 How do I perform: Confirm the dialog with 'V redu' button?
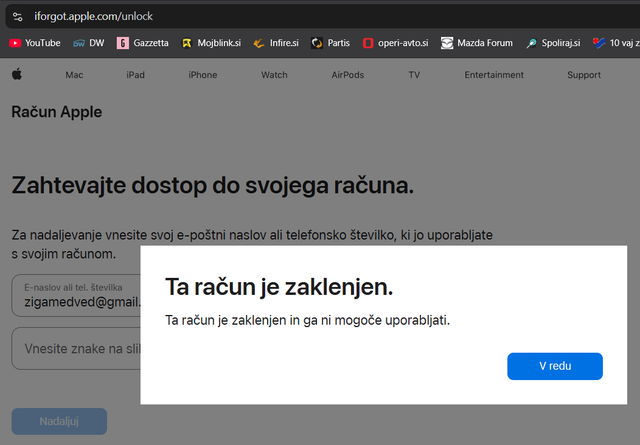(555, 366)
